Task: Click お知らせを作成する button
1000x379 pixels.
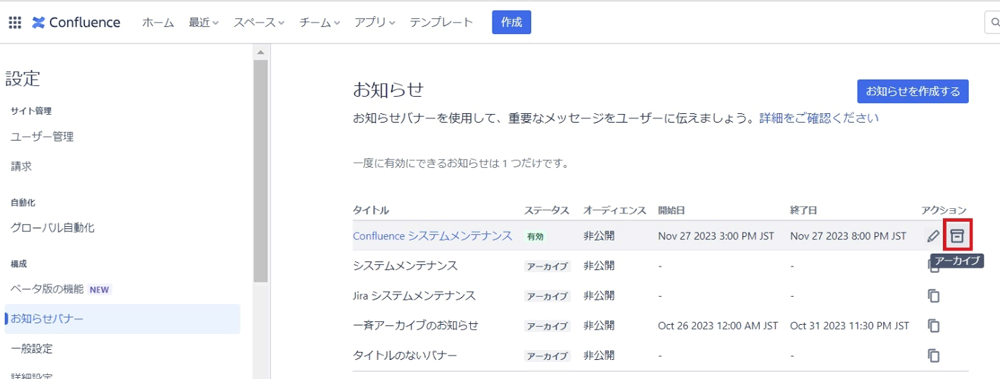Action: point(913,91)
